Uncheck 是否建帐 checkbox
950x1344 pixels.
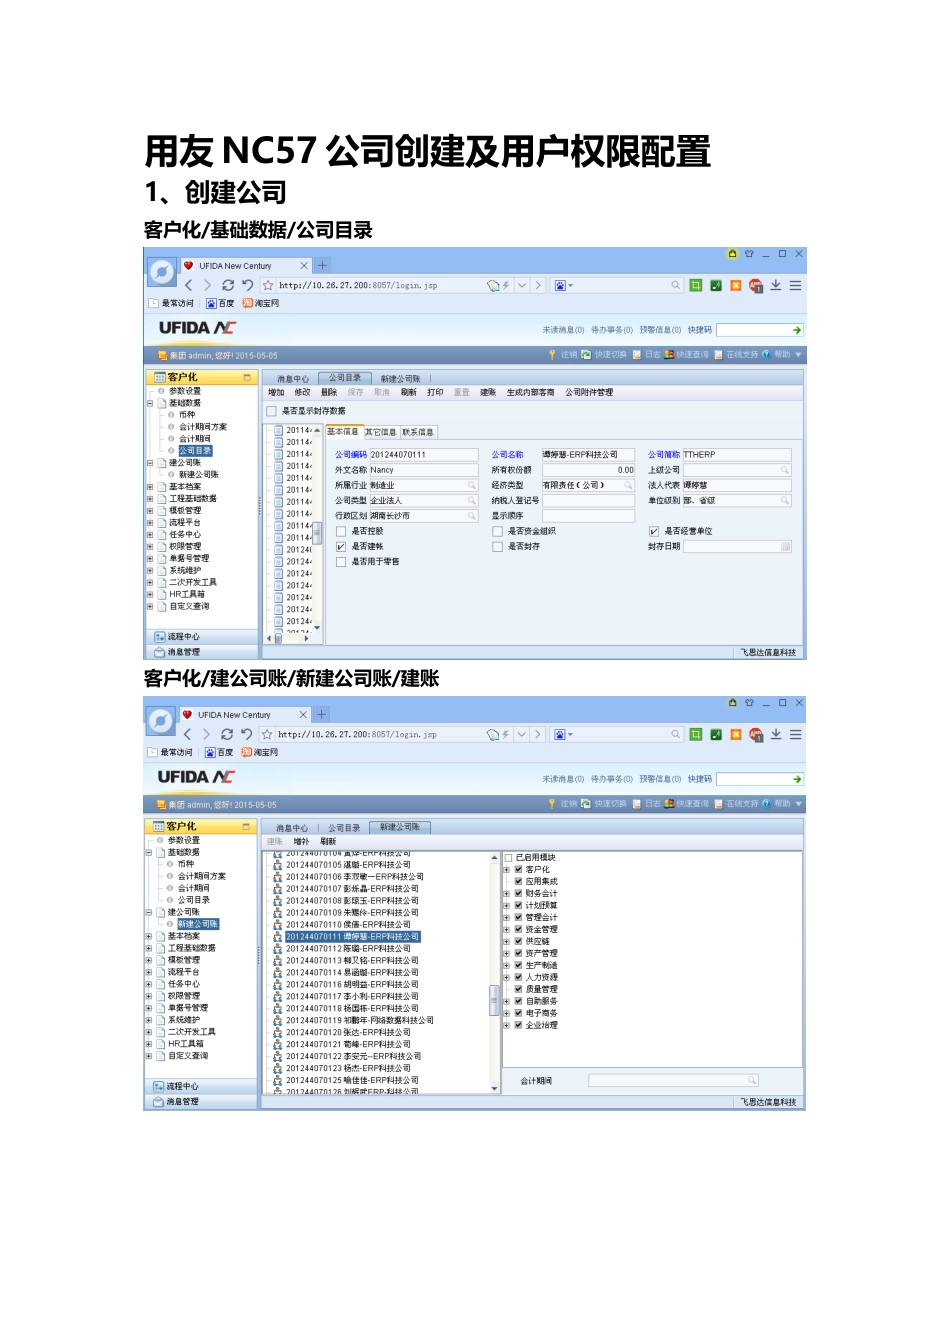pos(341,547)
